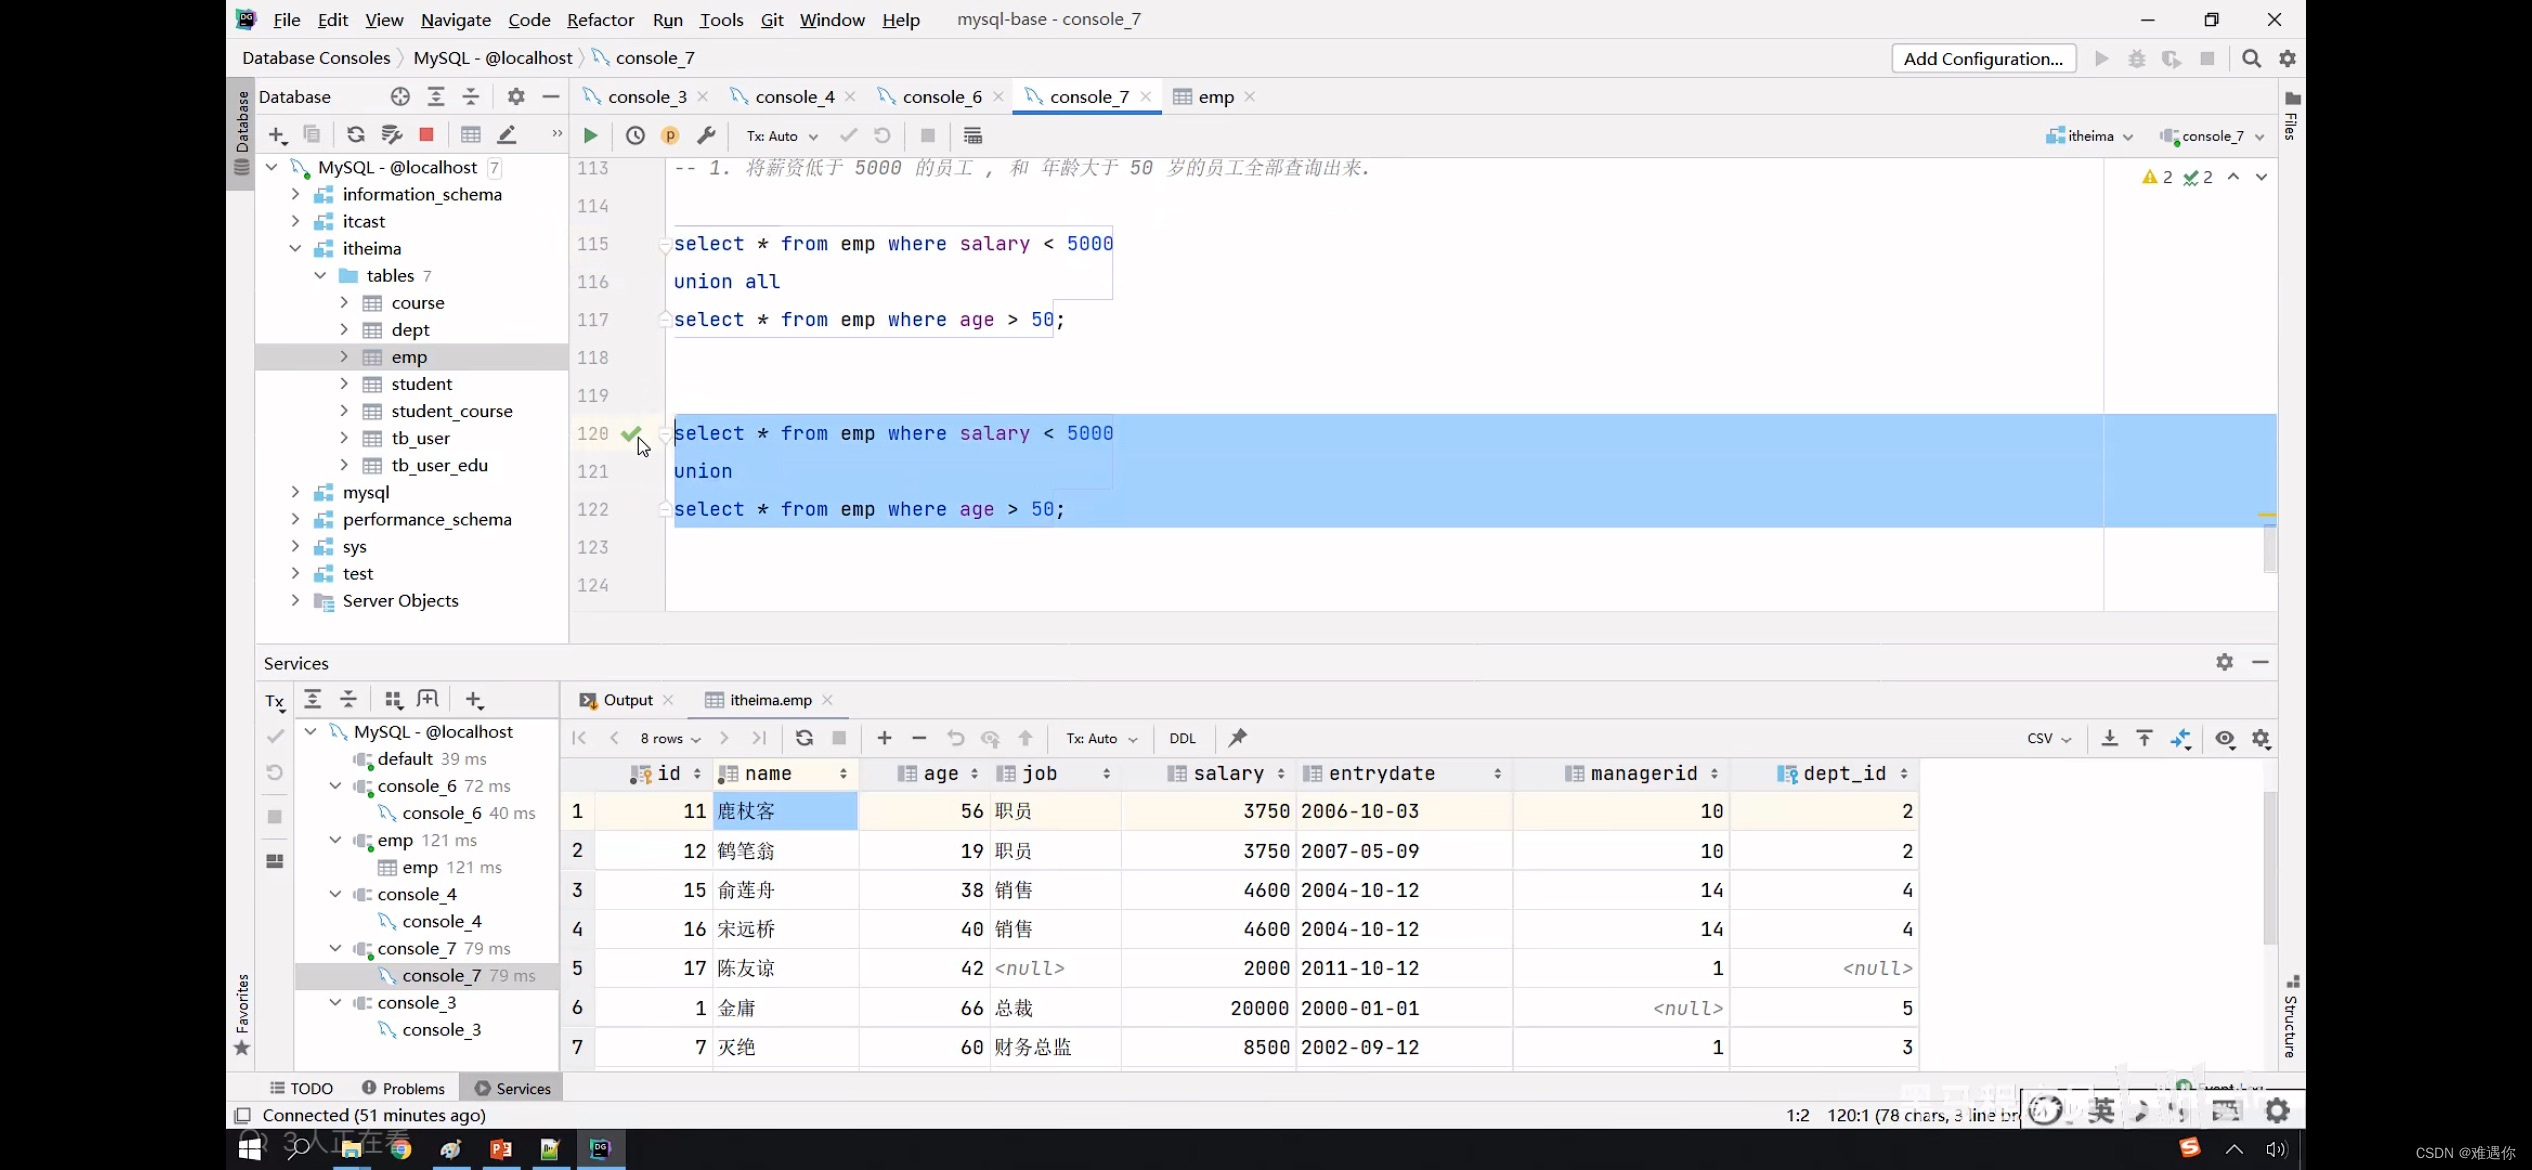Go to last page of results
Screen dimensions: 2532x1170
click(759, 738)
